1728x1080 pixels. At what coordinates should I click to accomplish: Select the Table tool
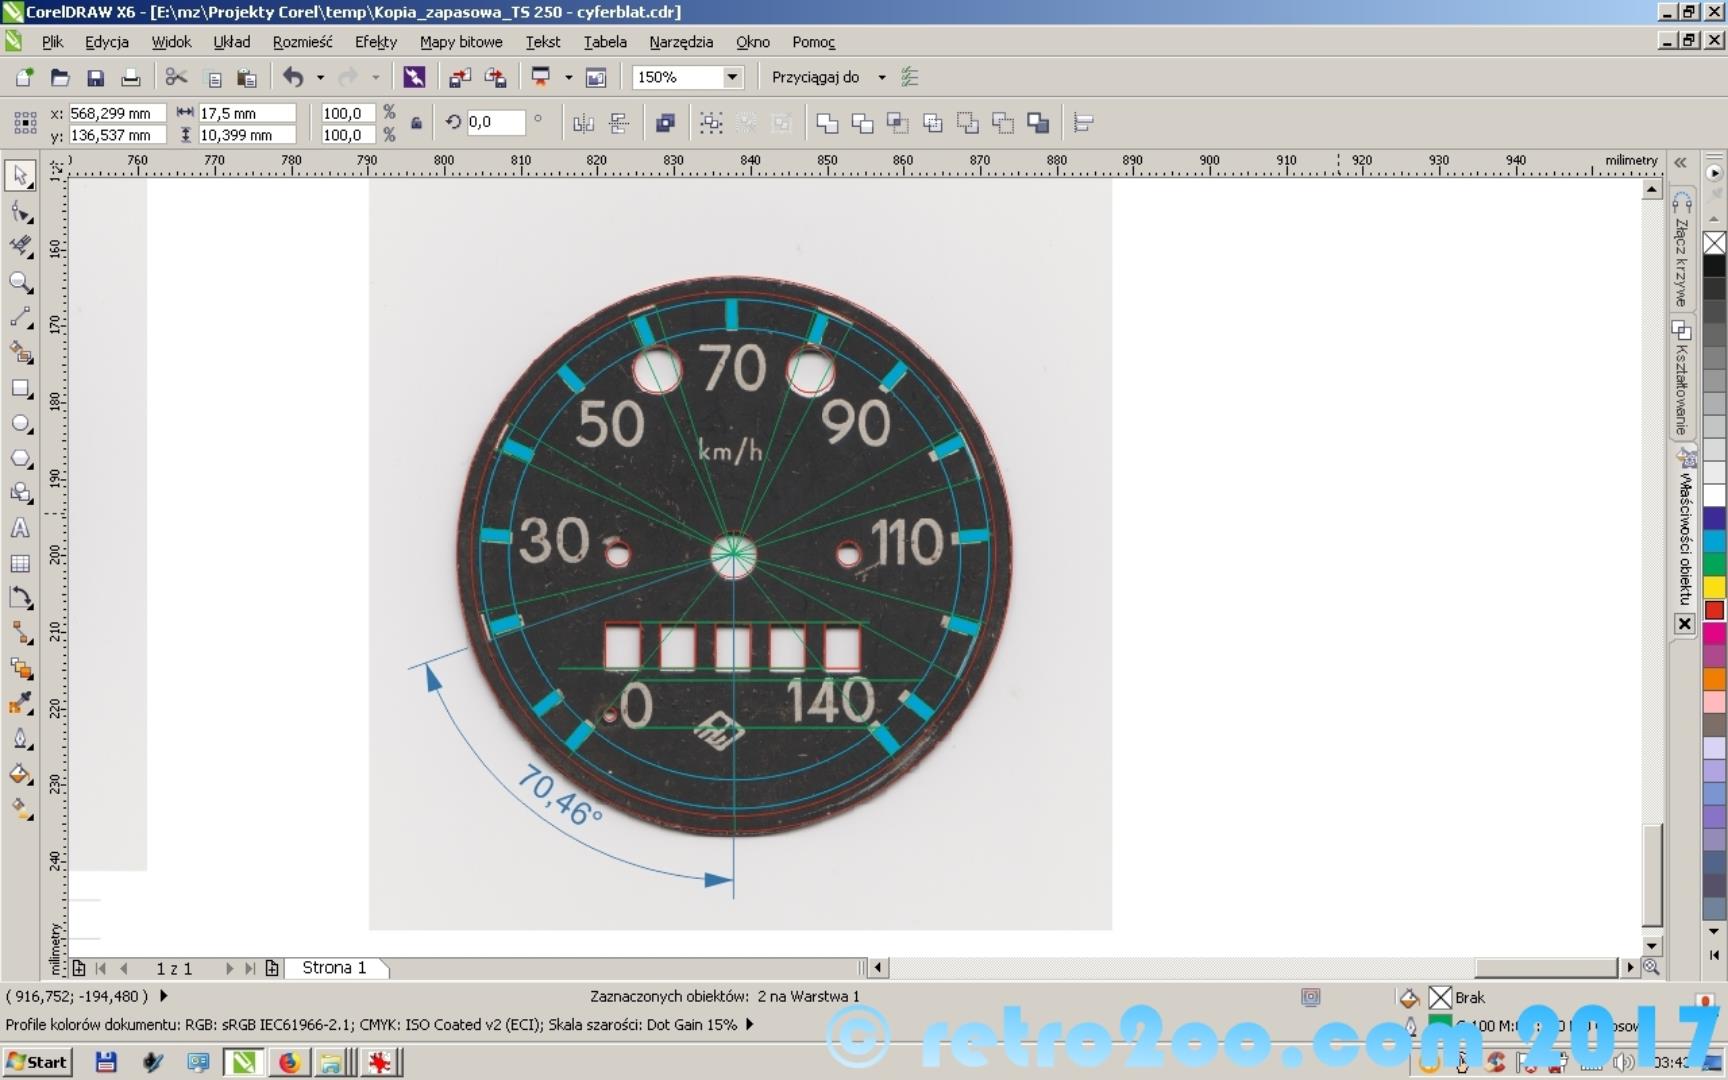20,564
